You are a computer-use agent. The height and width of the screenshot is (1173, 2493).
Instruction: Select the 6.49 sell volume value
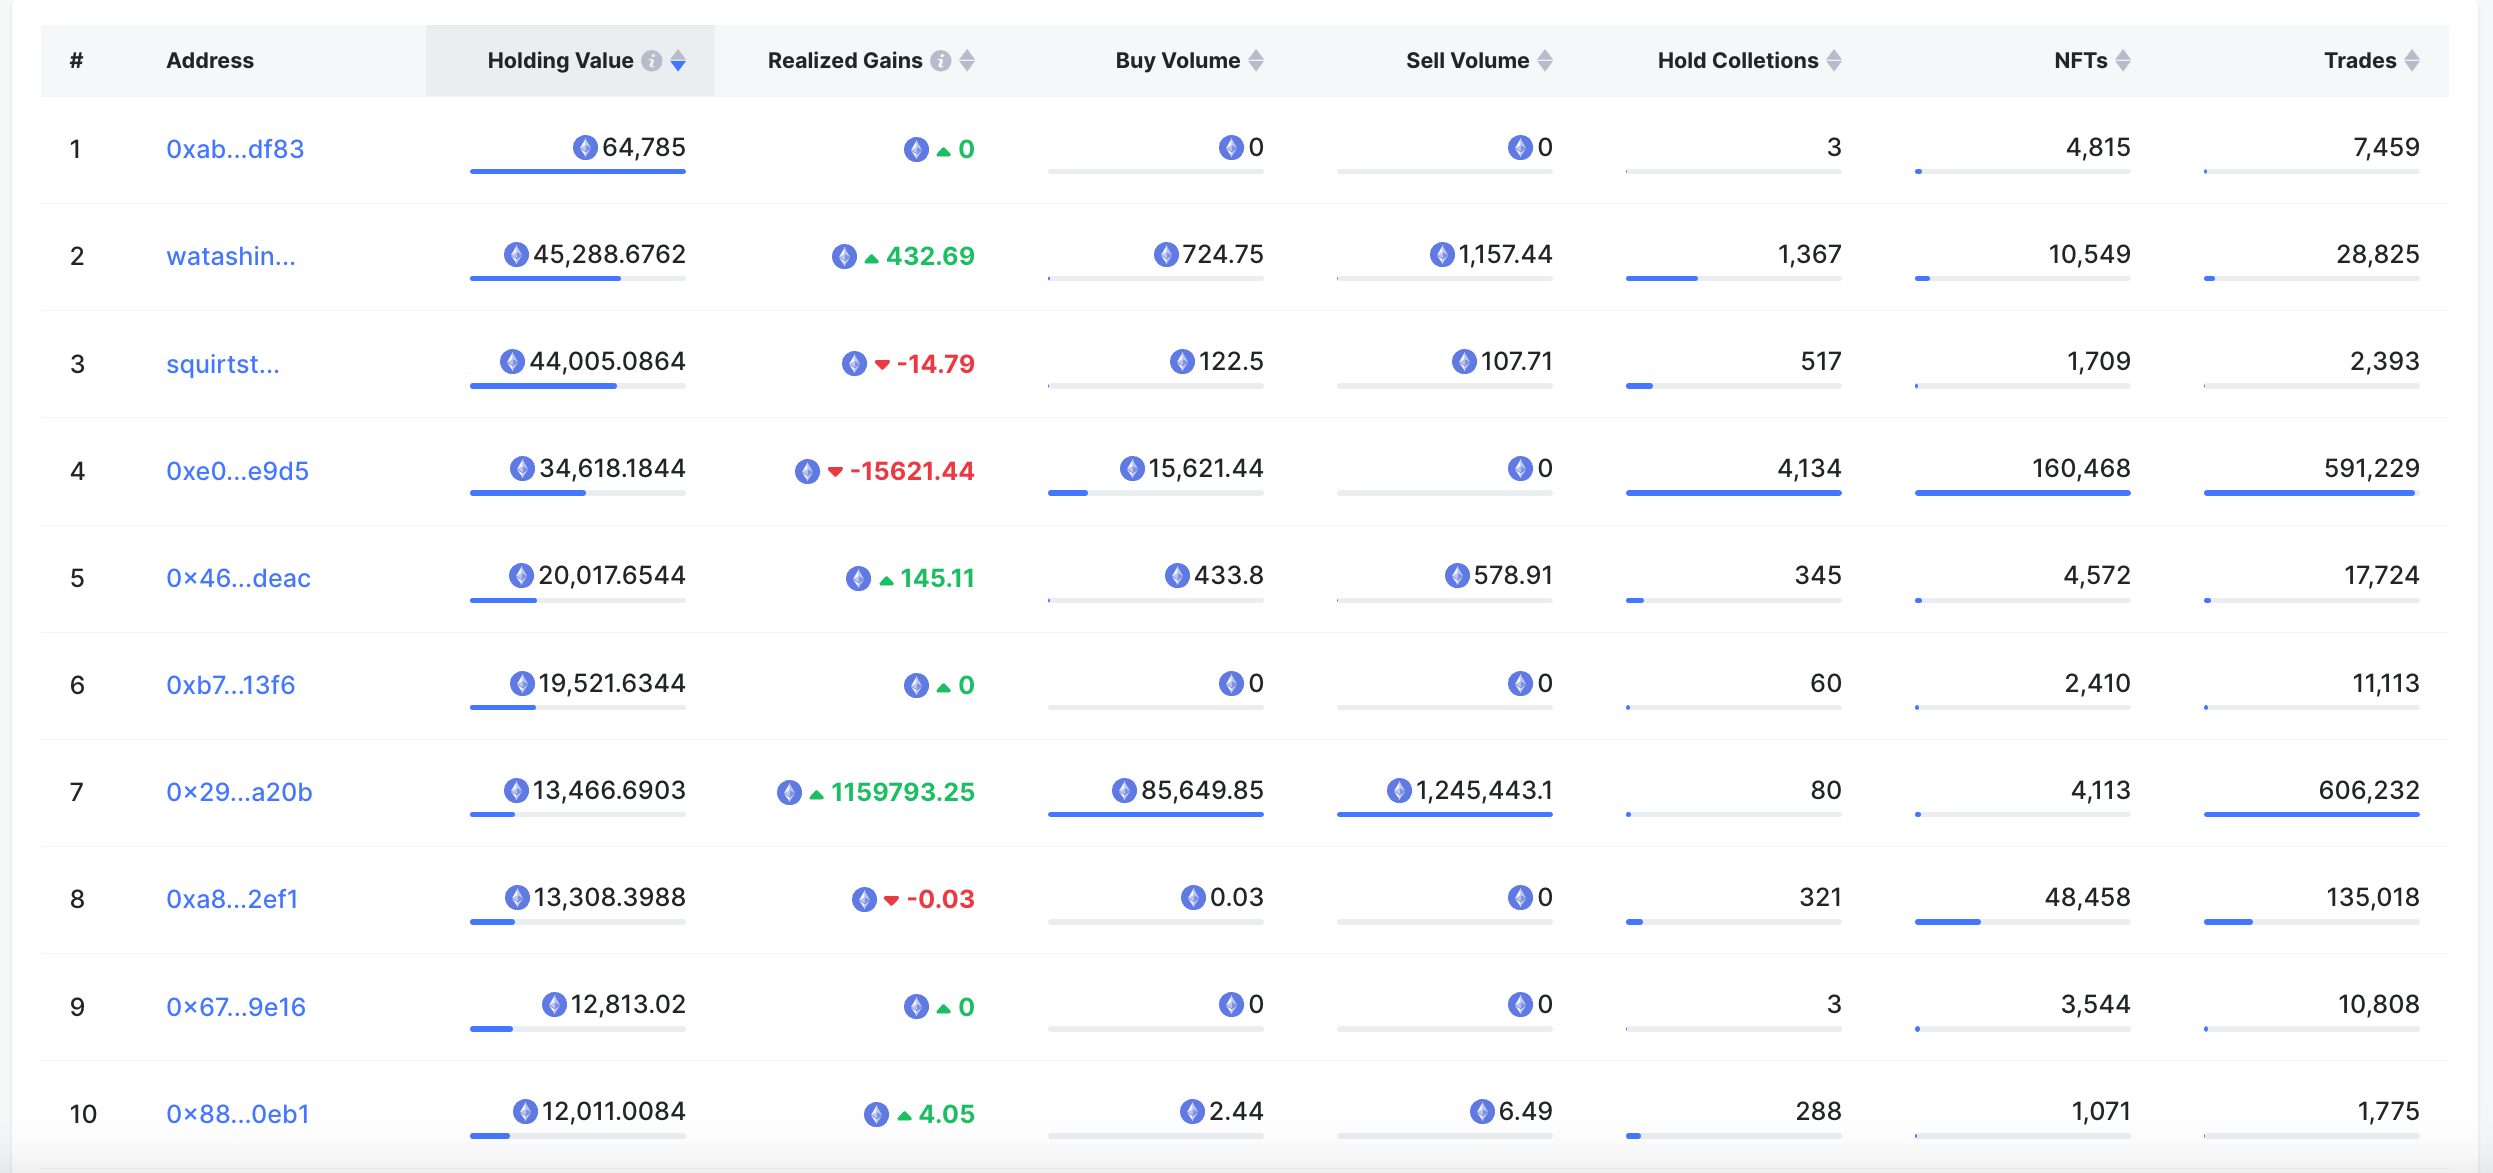pos(1525,1112)
